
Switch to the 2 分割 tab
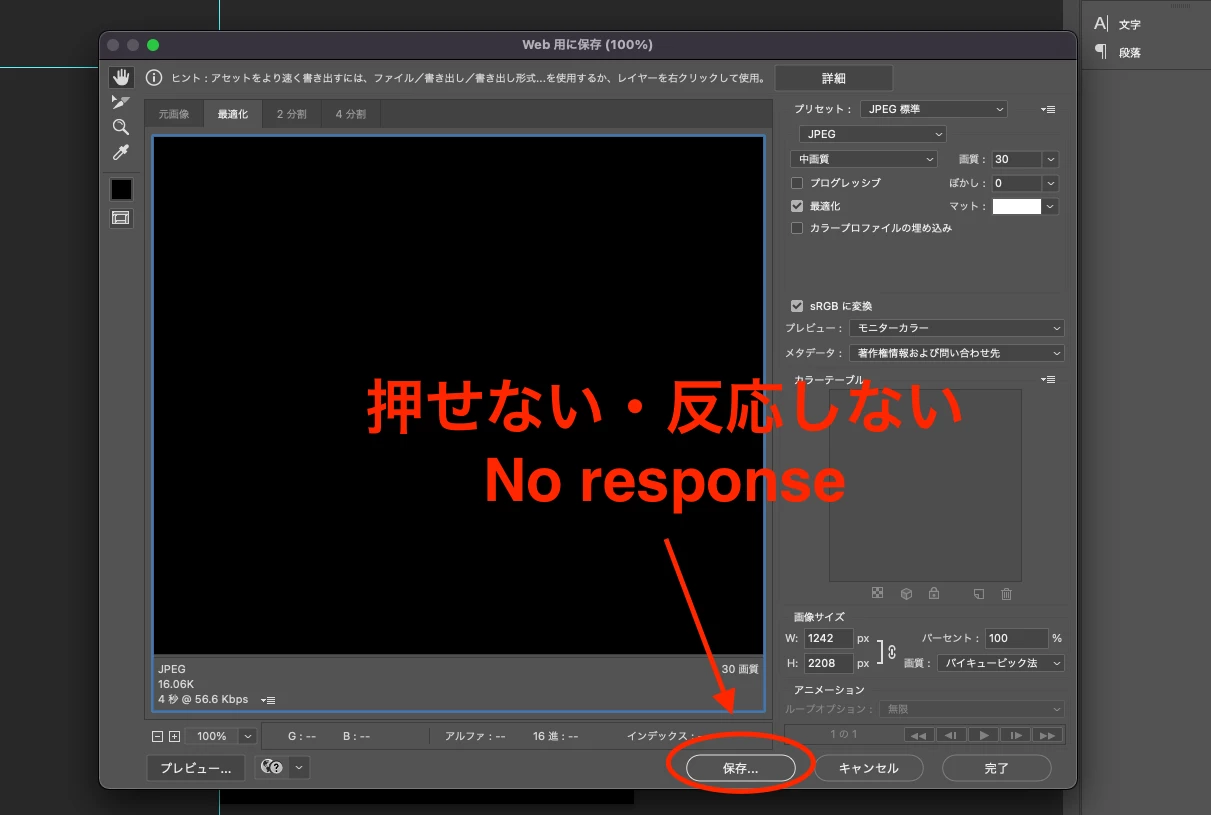pos(292,114)
